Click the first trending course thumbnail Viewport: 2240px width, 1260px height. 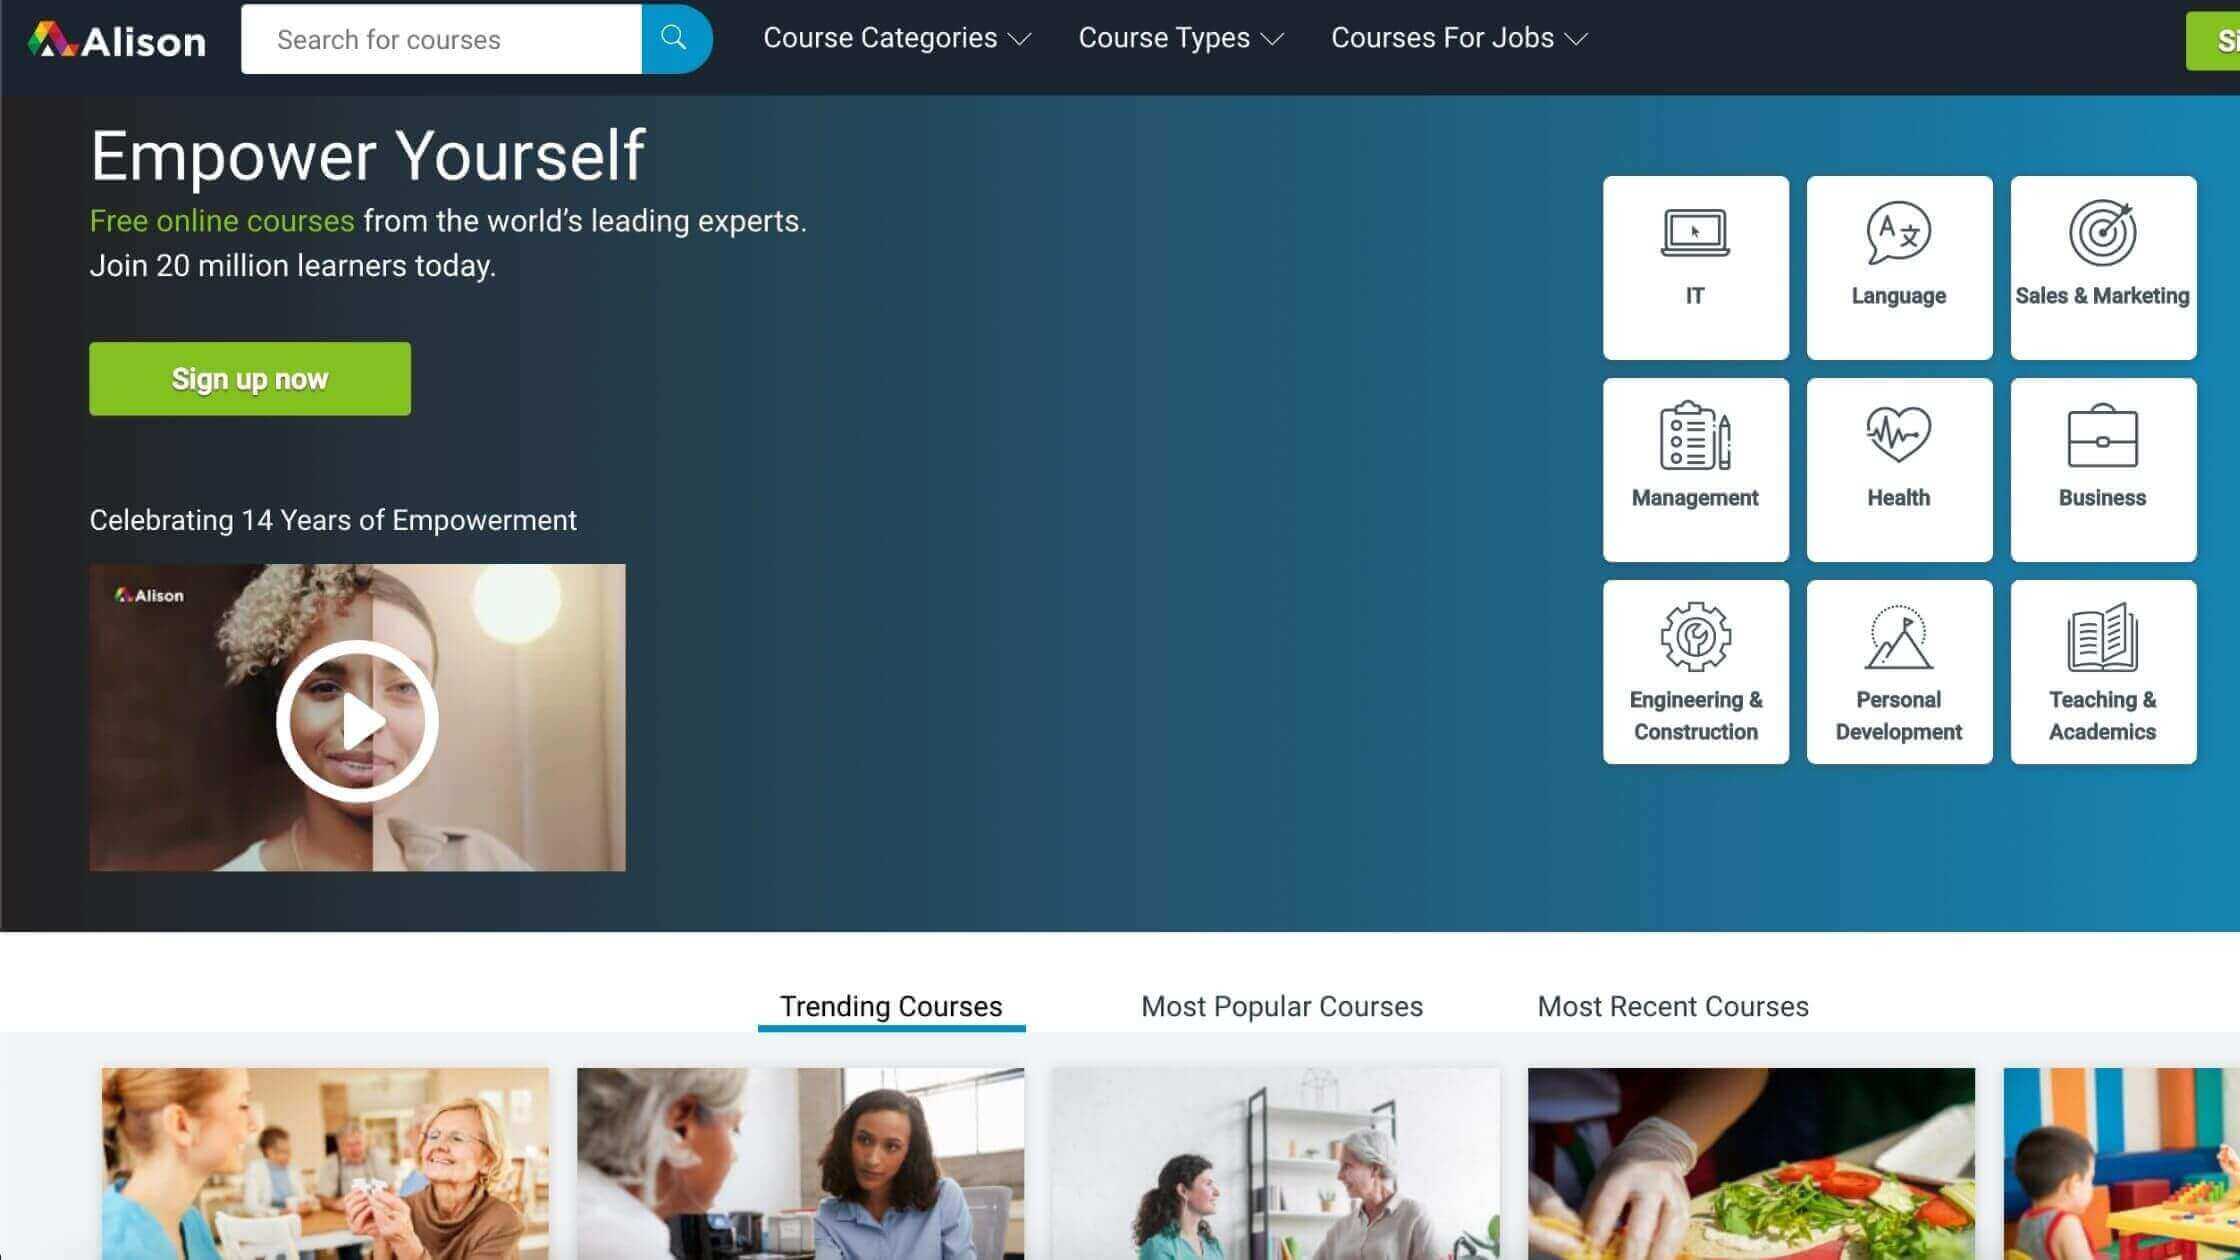coord(326,1162)
